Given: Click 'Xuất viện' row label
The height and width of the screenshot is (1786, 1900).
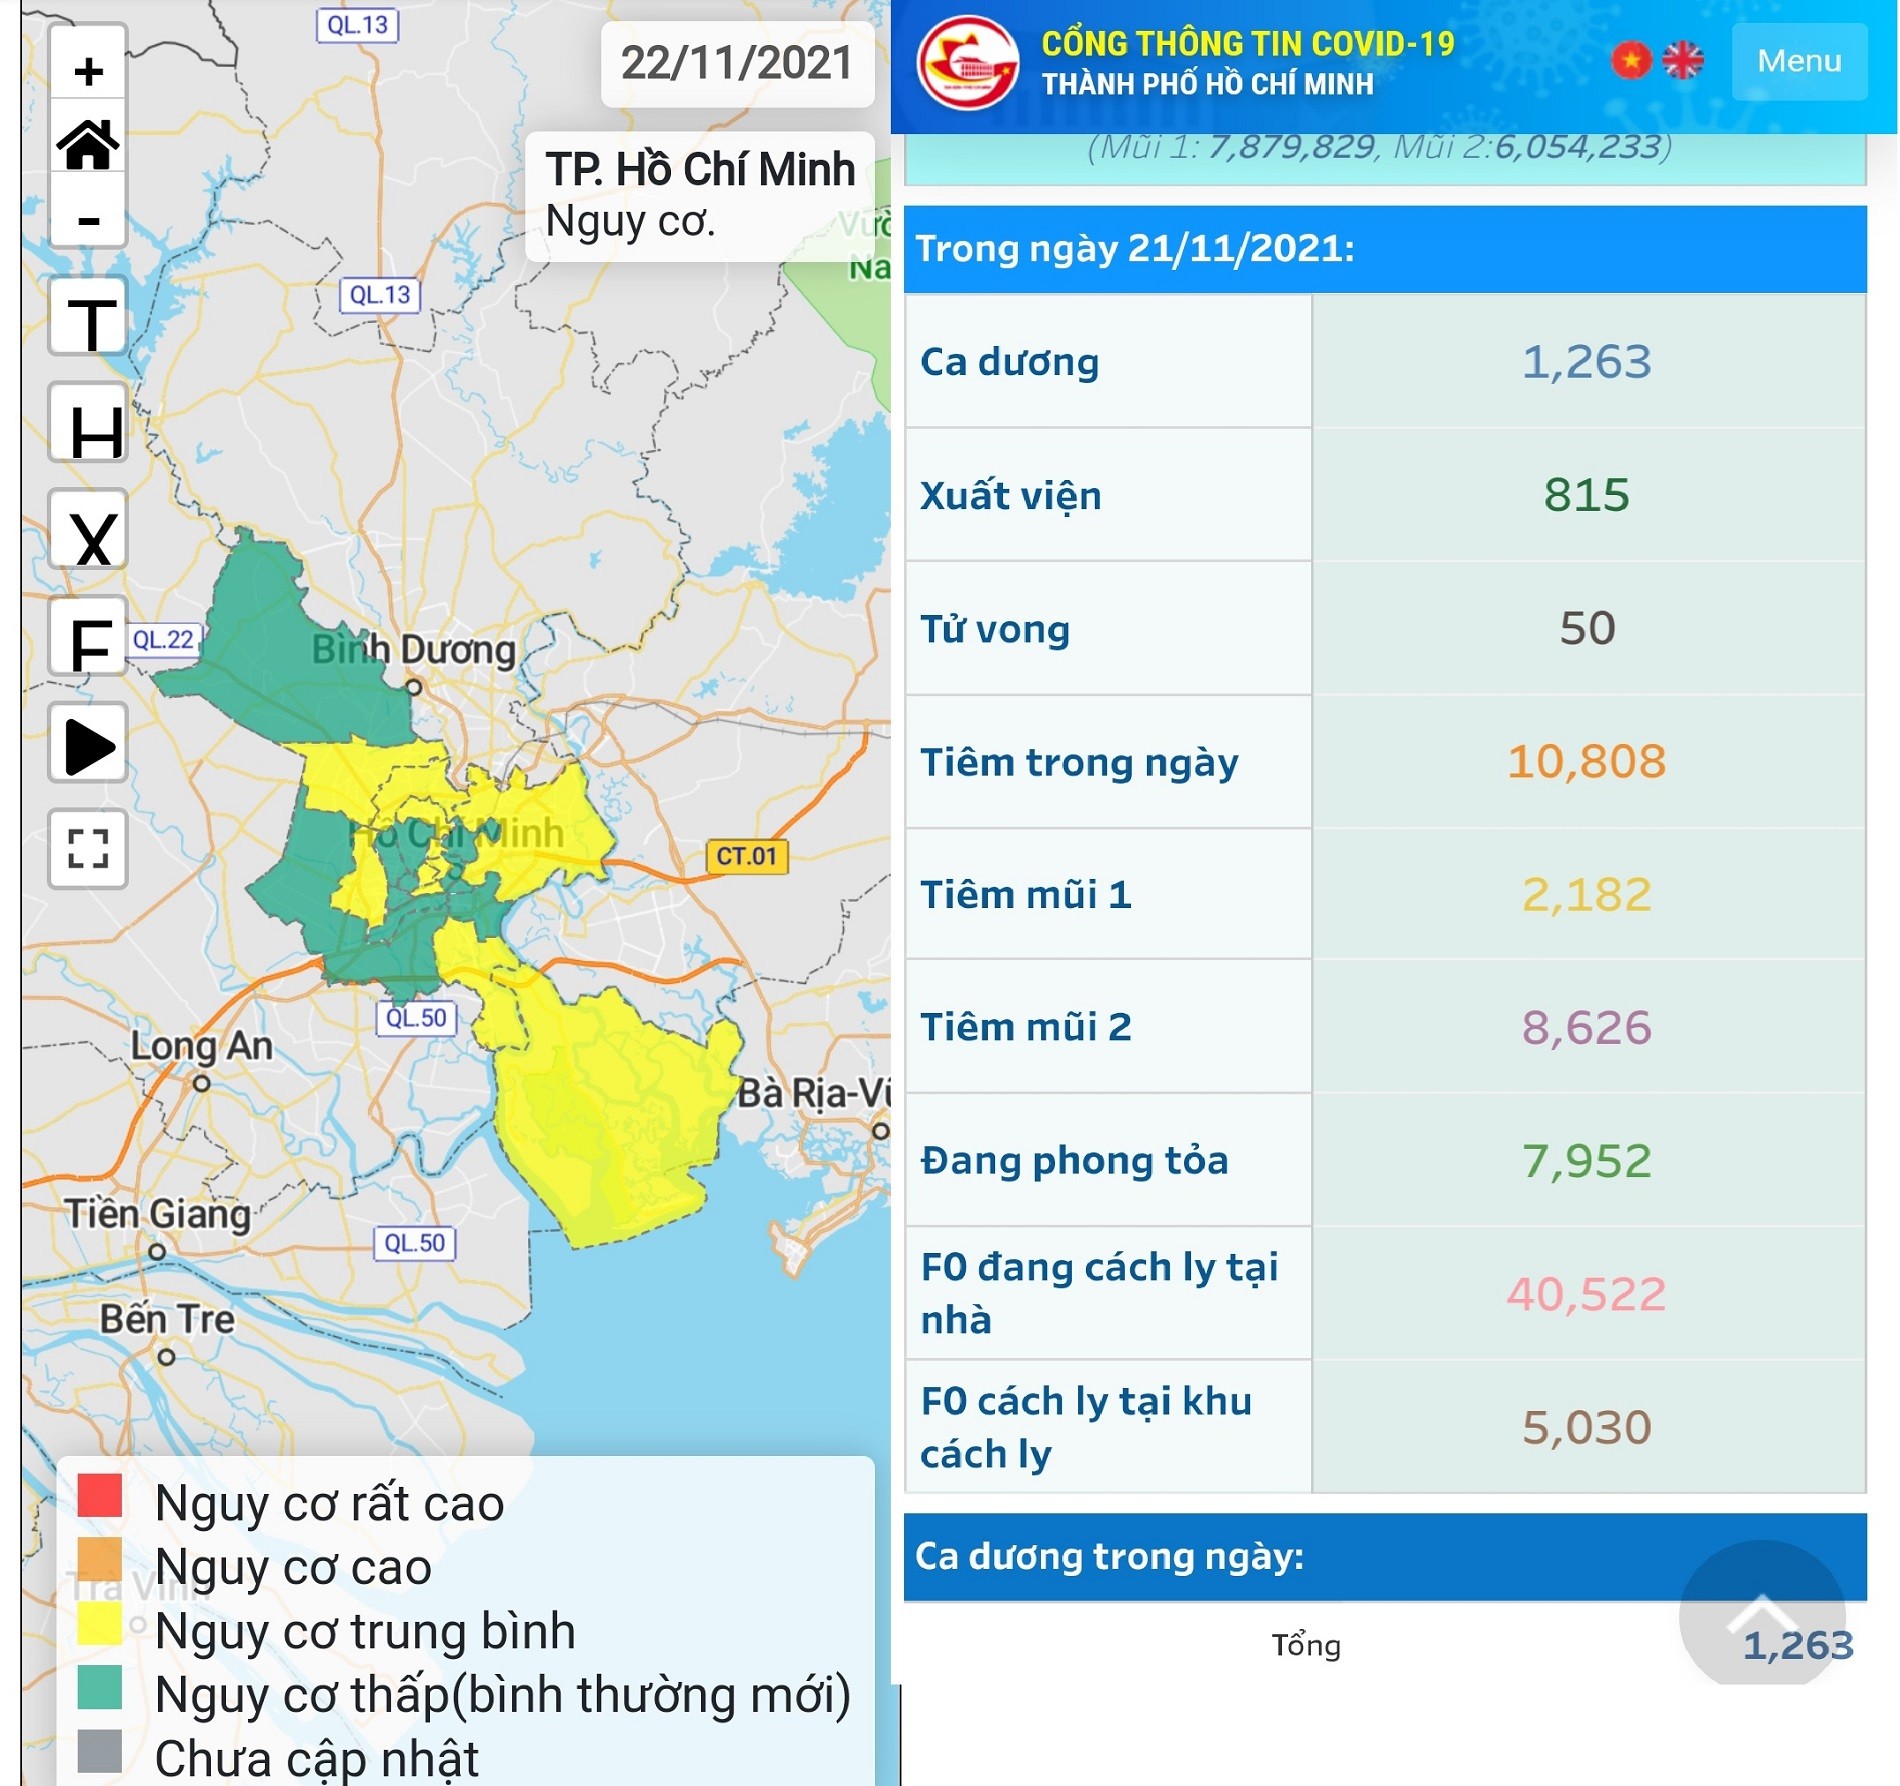Looking at the screenshot, I should coord(1011,496).
